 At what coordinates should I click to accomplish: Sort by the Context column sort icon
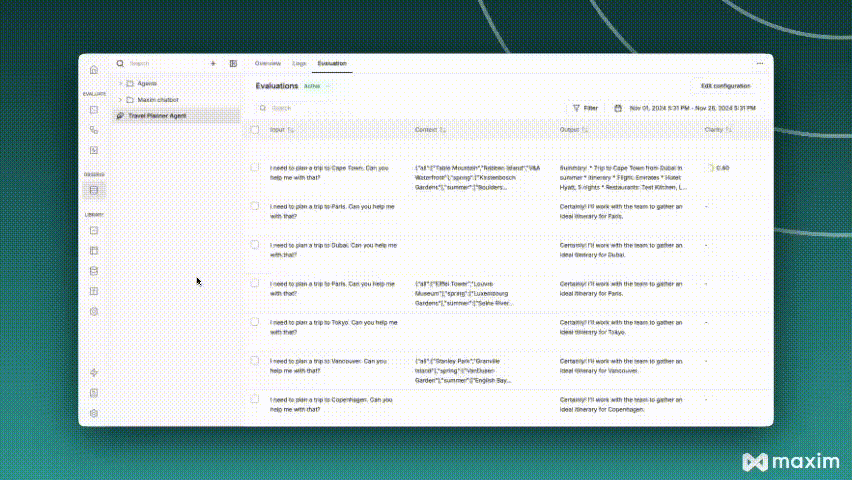click(x=443, y=130)
